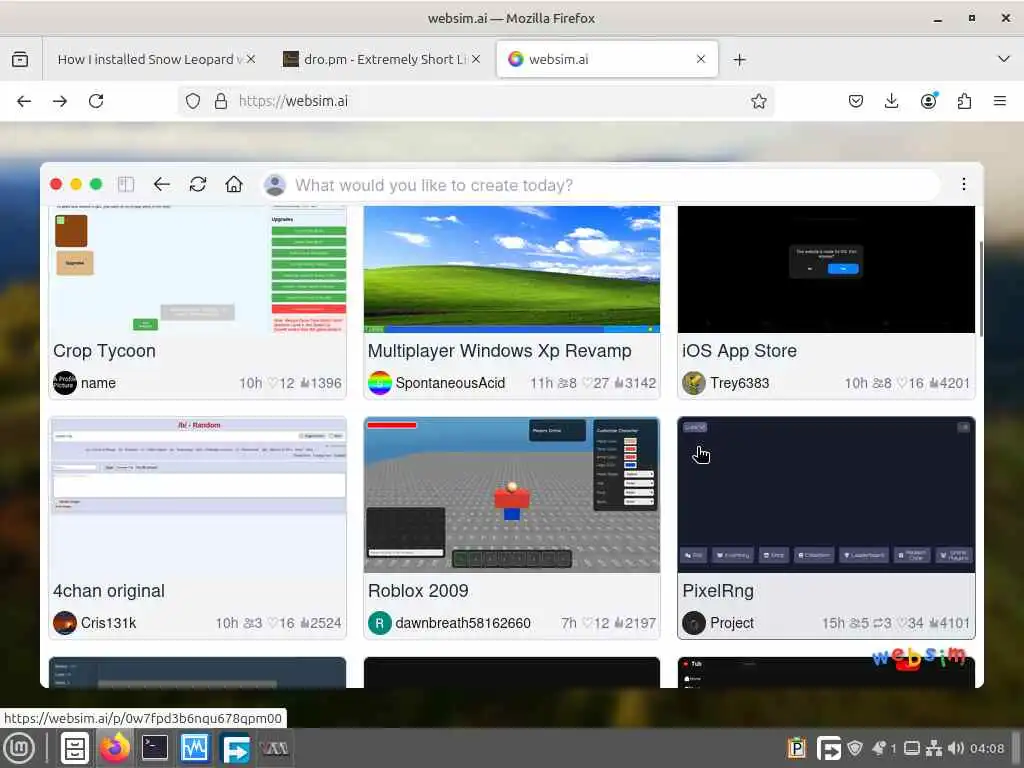This screenshot has width=1024, height=768.
Task: Open the websim three-dot options menu
Action: pyautogui.click(x=963, y=184)
